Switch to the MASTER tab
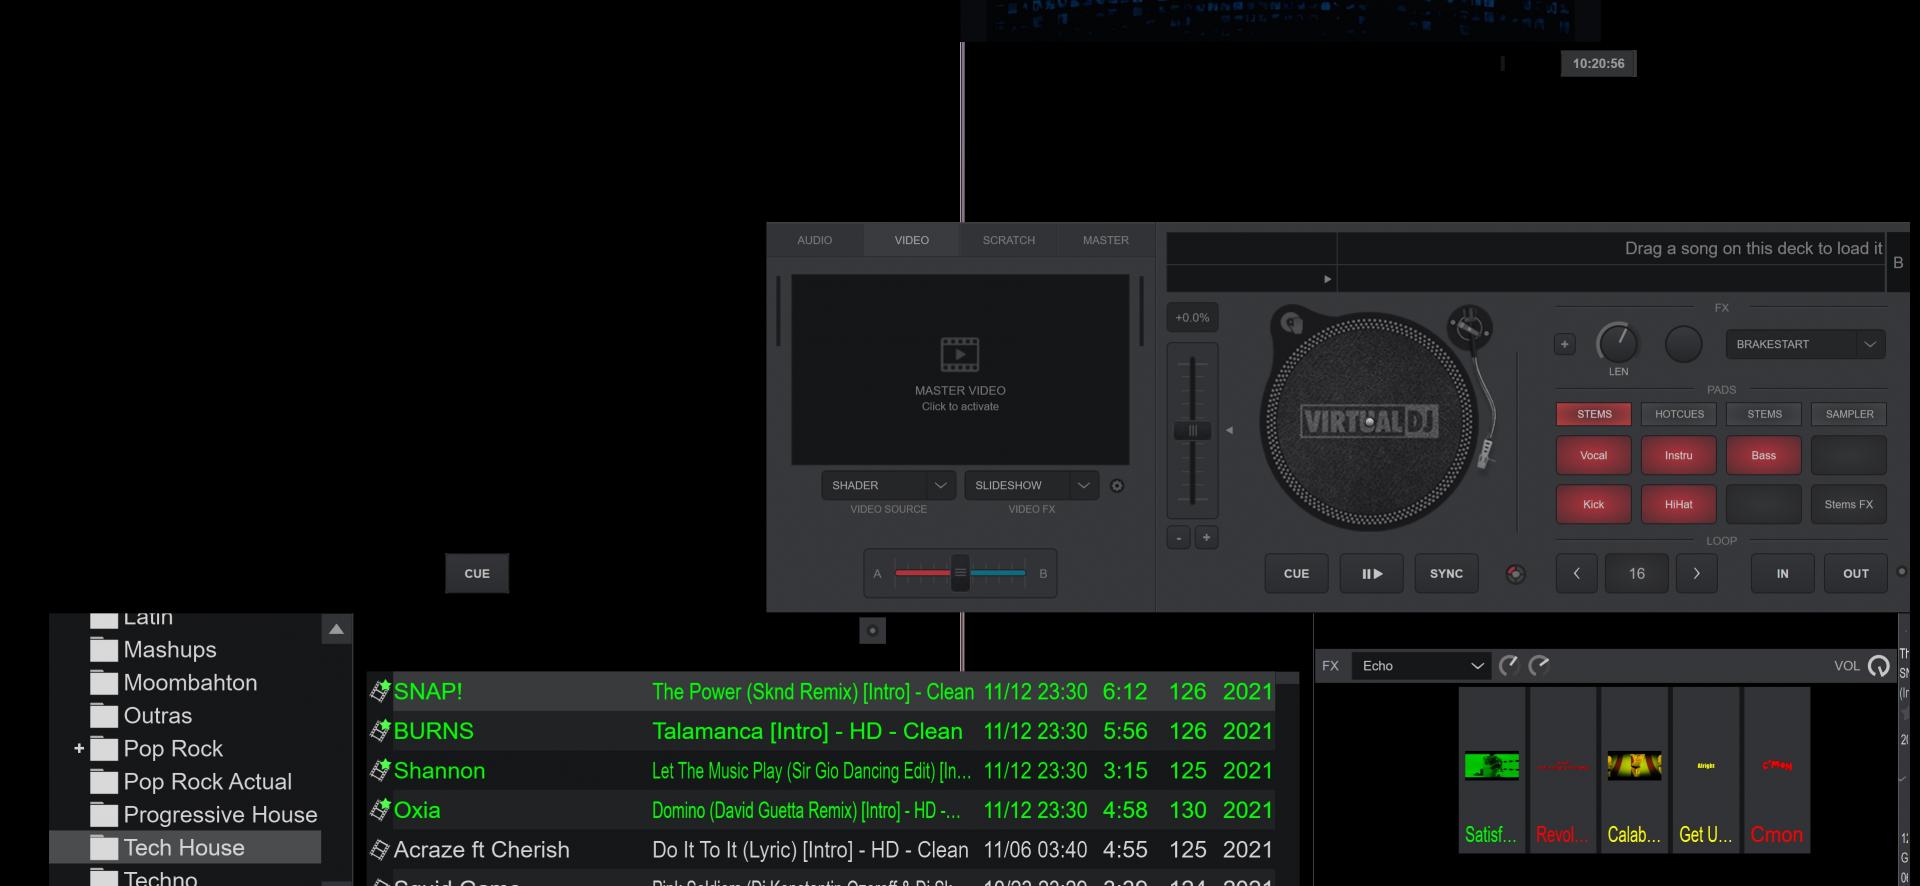Viewport: 1920px width, 886px height. pos(1105,240)
